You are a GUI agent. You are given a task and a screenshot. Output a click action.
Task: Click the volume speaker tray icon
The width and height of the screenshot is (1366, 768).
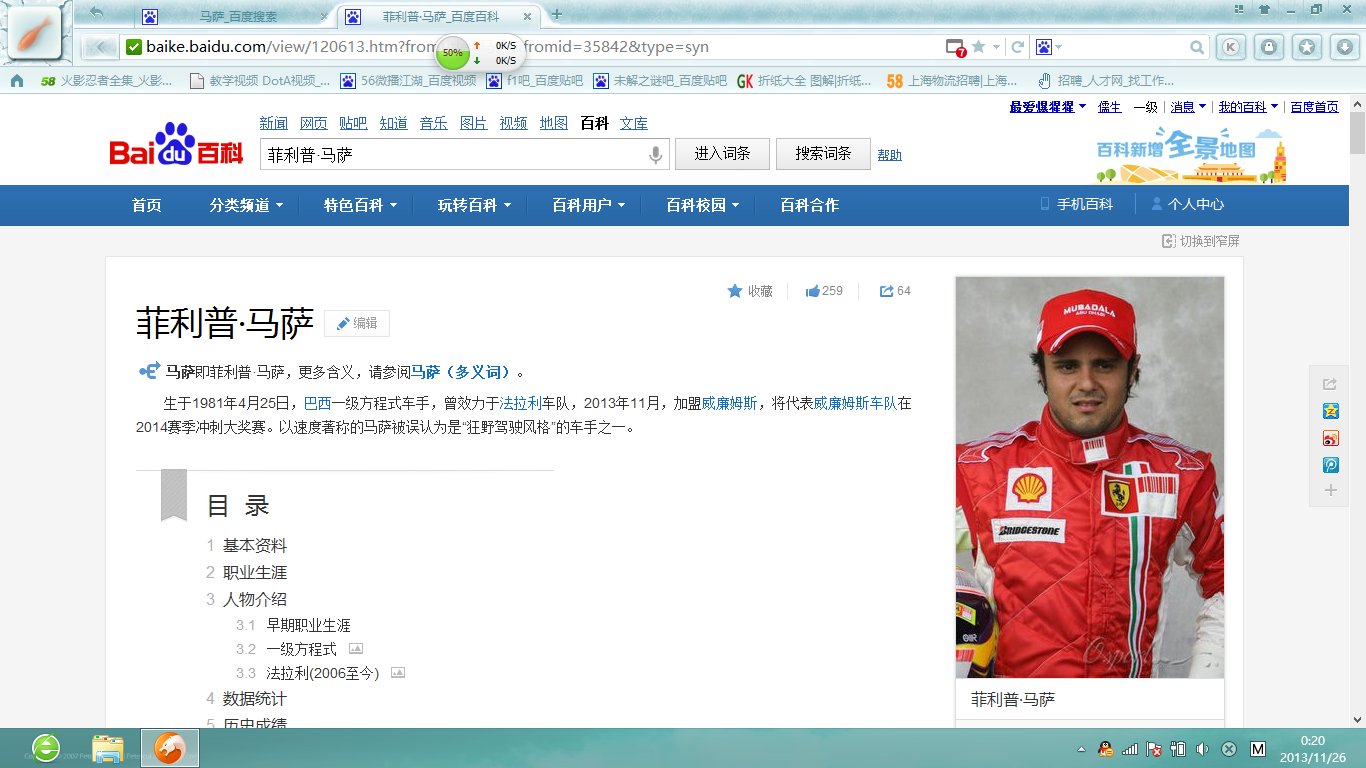1202,749
